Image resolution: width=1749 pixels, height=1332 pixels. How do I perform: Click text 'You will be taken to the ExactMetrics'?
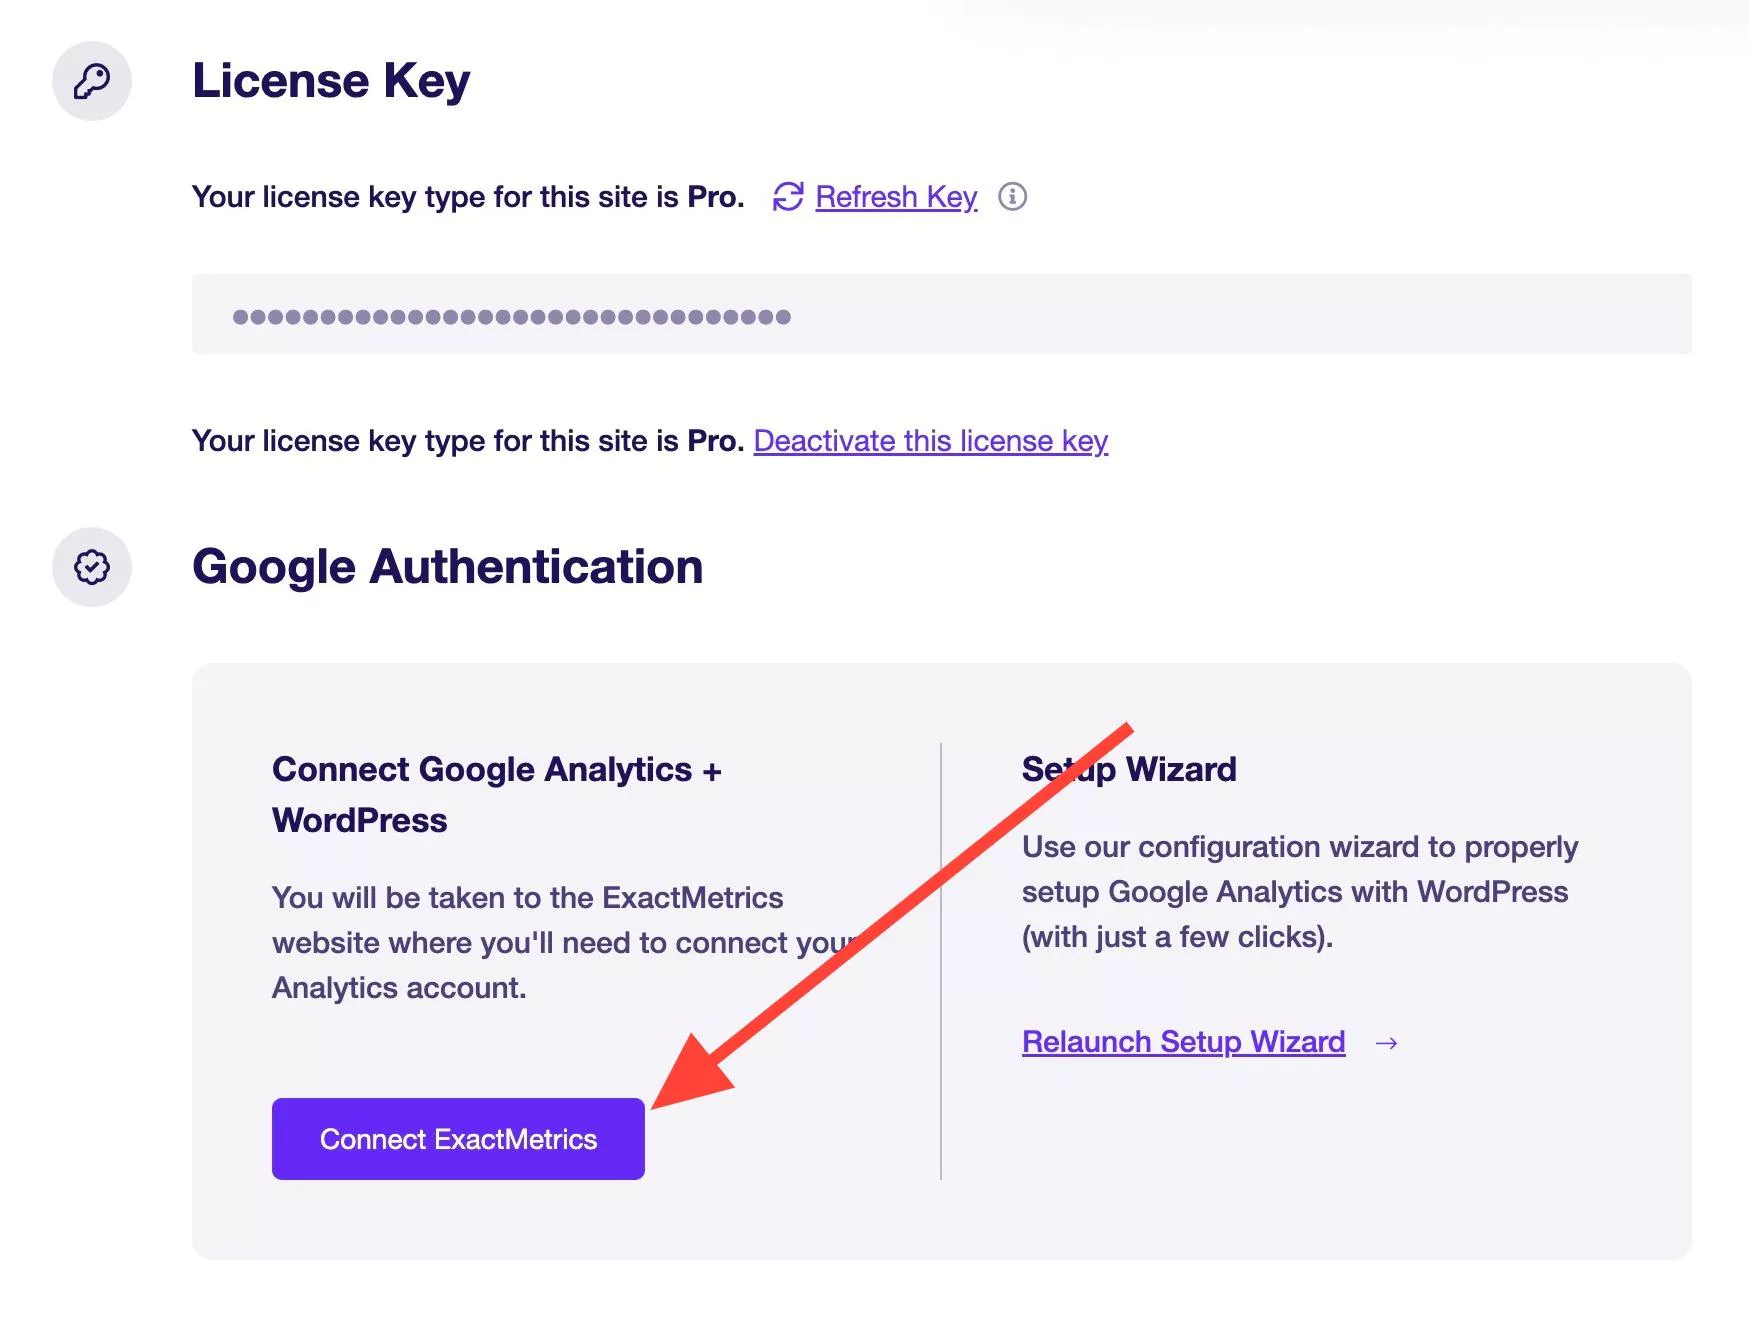pyautogui.click(x=527, y=898)
